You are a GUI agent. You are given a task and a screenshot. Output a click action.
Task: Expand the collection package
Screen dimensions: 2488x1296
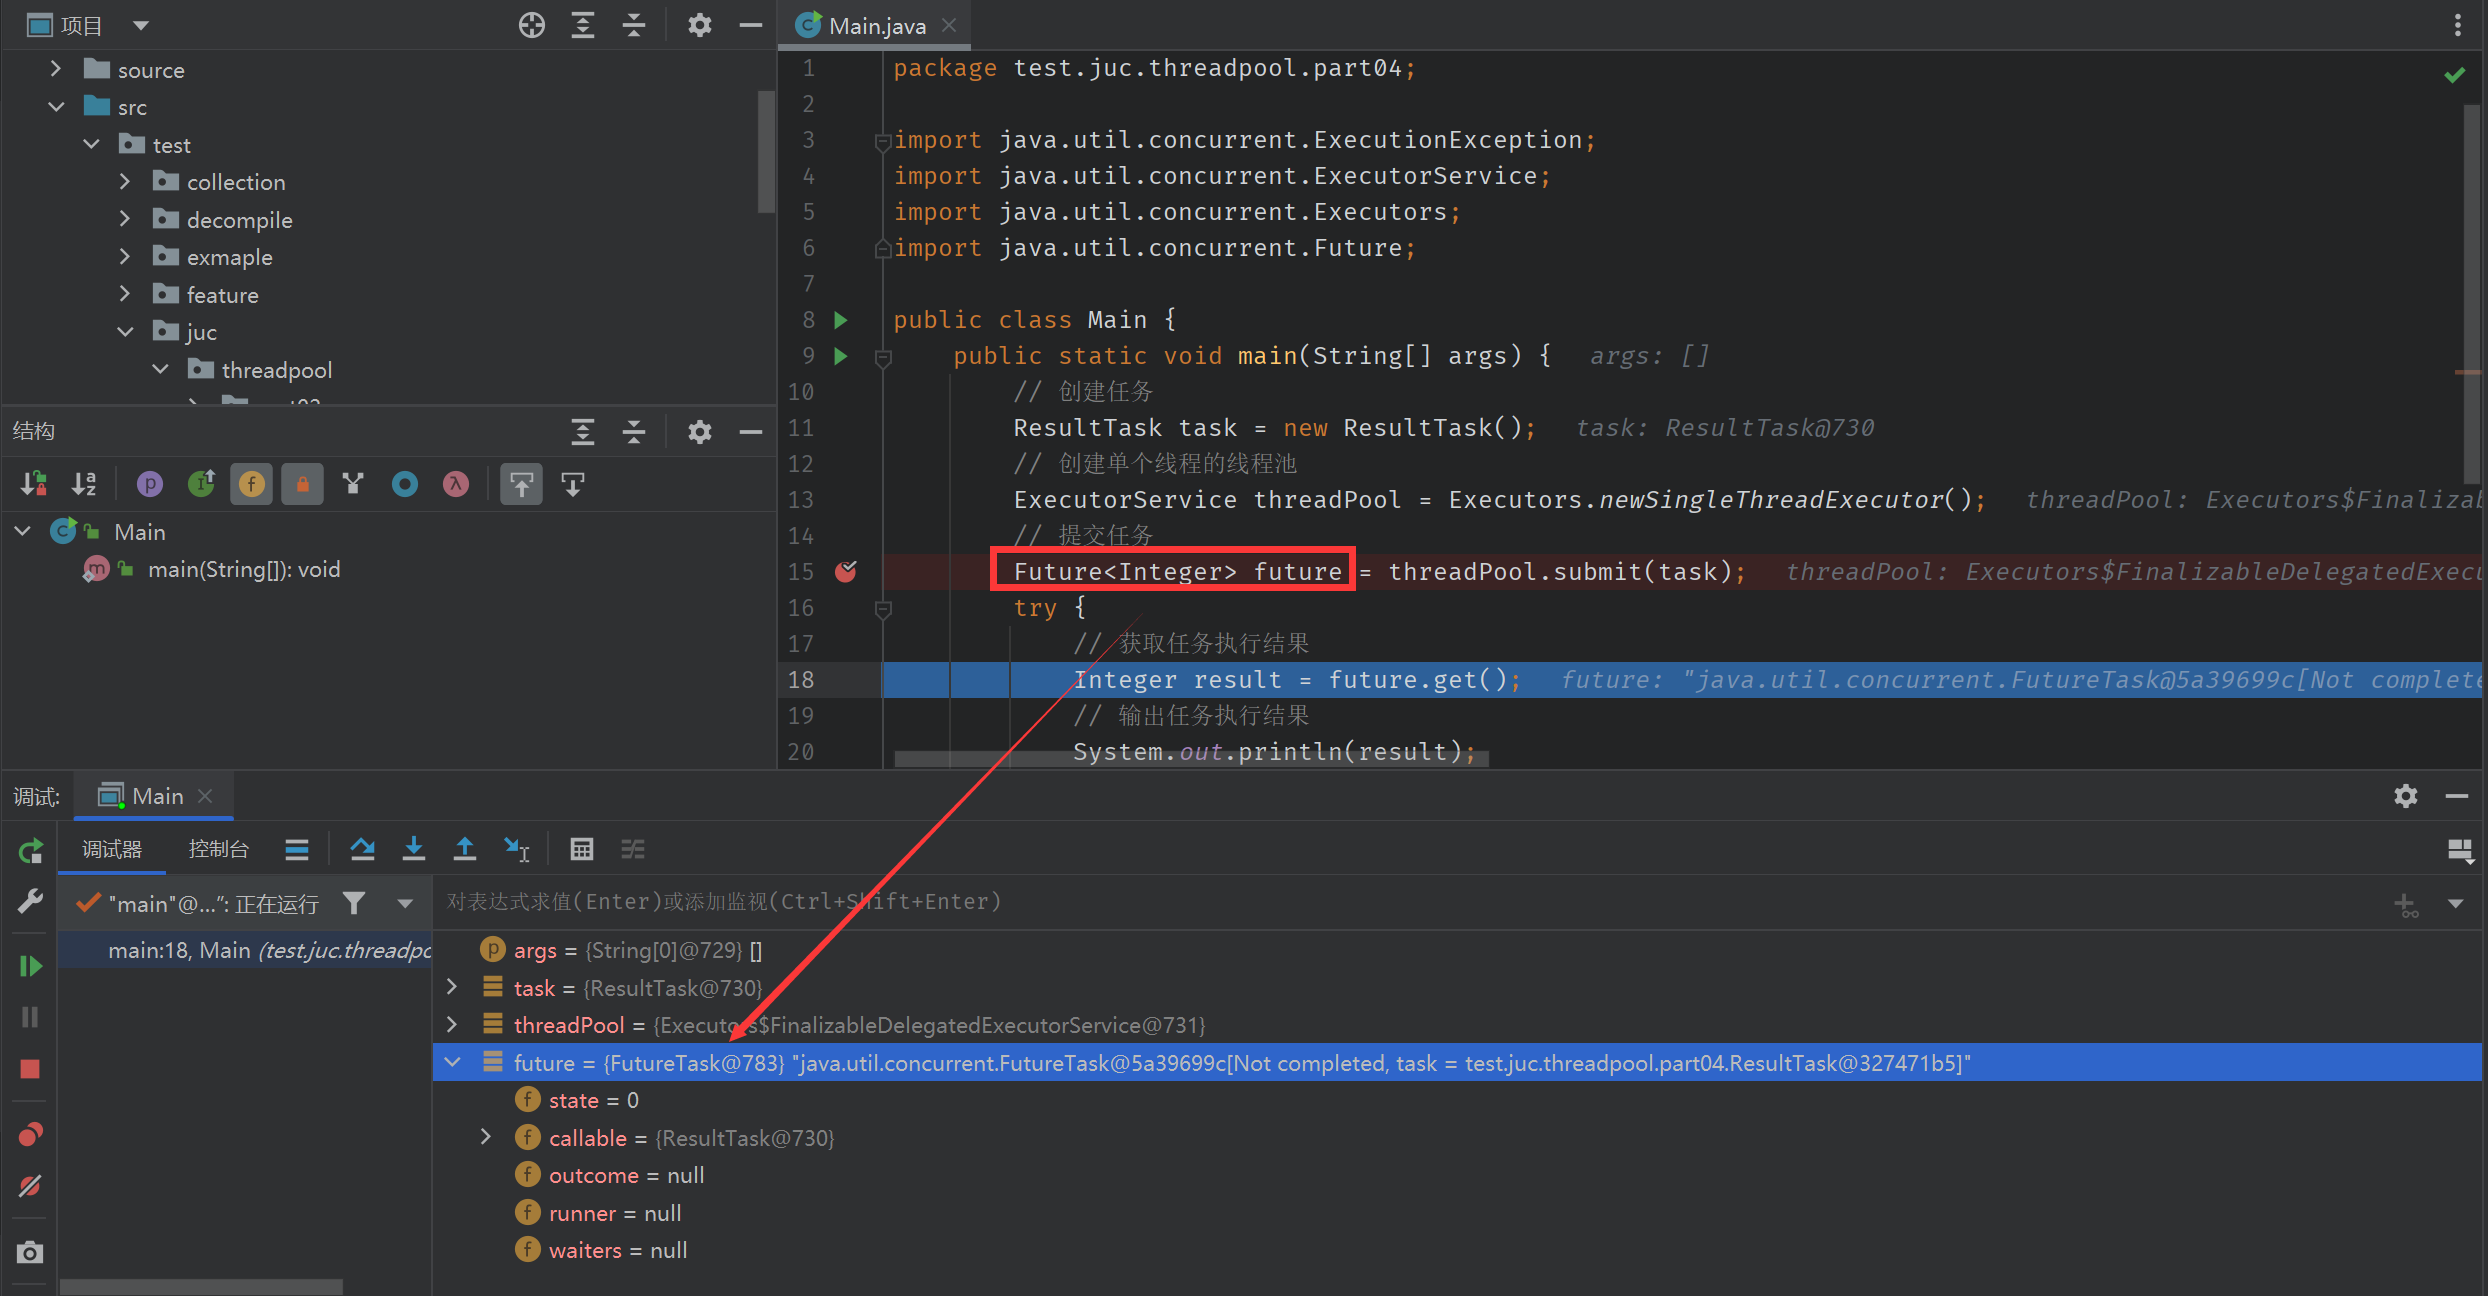point(125,181)
